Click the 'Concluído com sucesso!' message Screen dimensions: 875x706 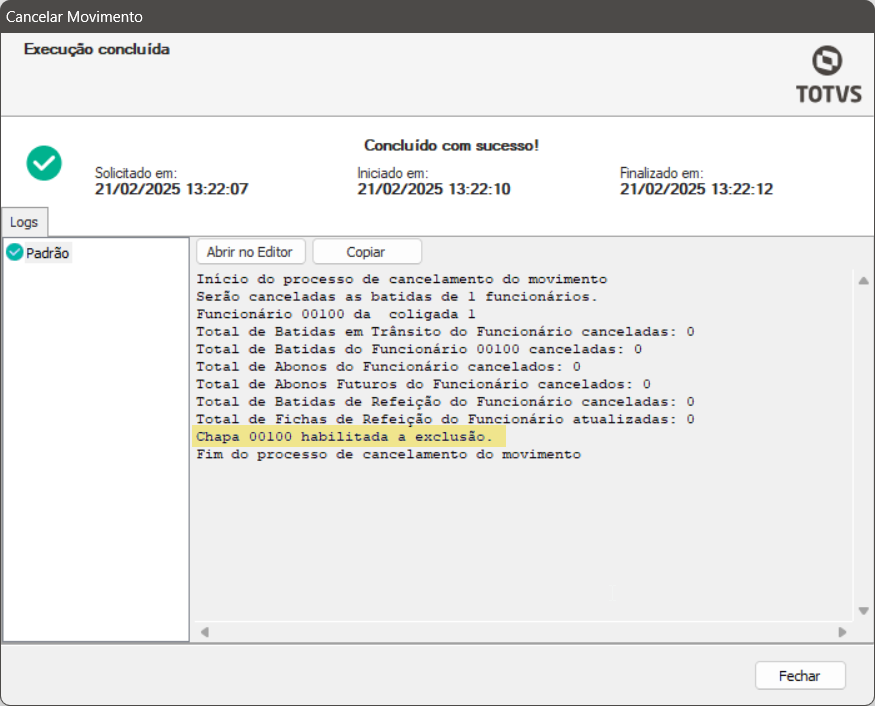(451, 146)
